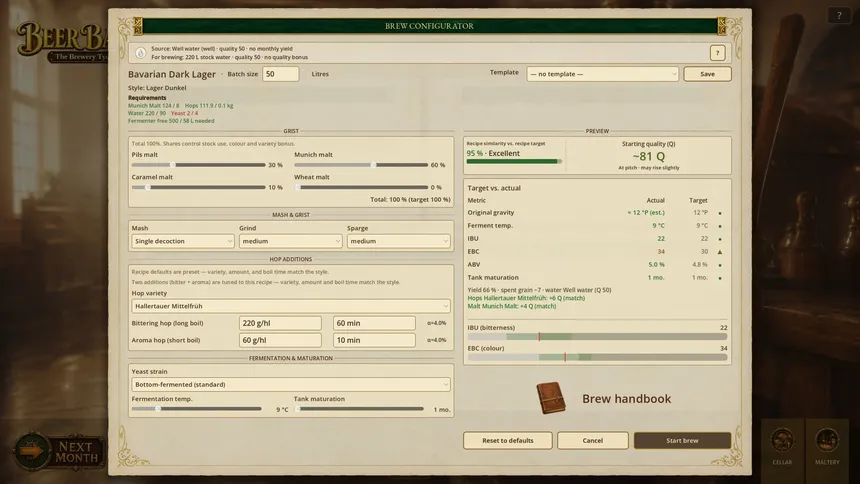
Task: Click the "95 % - Excellent" text
Action: (x=493, y=153)
